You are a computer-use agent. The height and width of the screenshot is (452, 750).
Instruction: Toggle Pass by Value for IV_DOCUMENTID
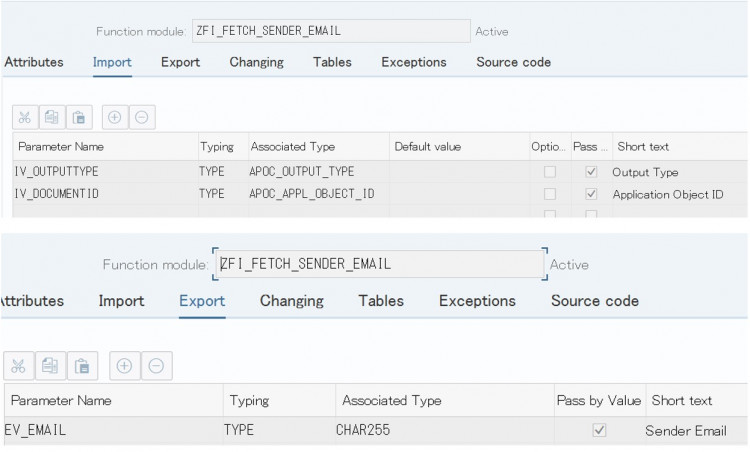coord(591,194)
